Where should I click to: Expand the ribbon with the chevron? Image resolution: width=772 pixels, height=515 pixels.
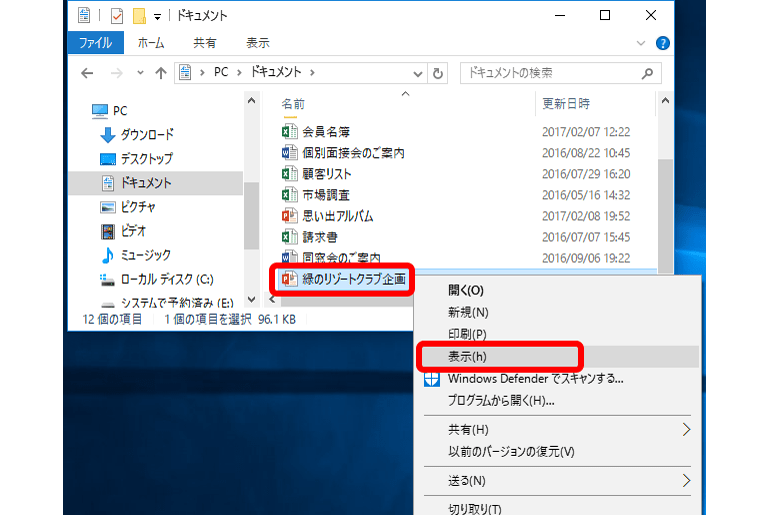[x=641, y=43]
